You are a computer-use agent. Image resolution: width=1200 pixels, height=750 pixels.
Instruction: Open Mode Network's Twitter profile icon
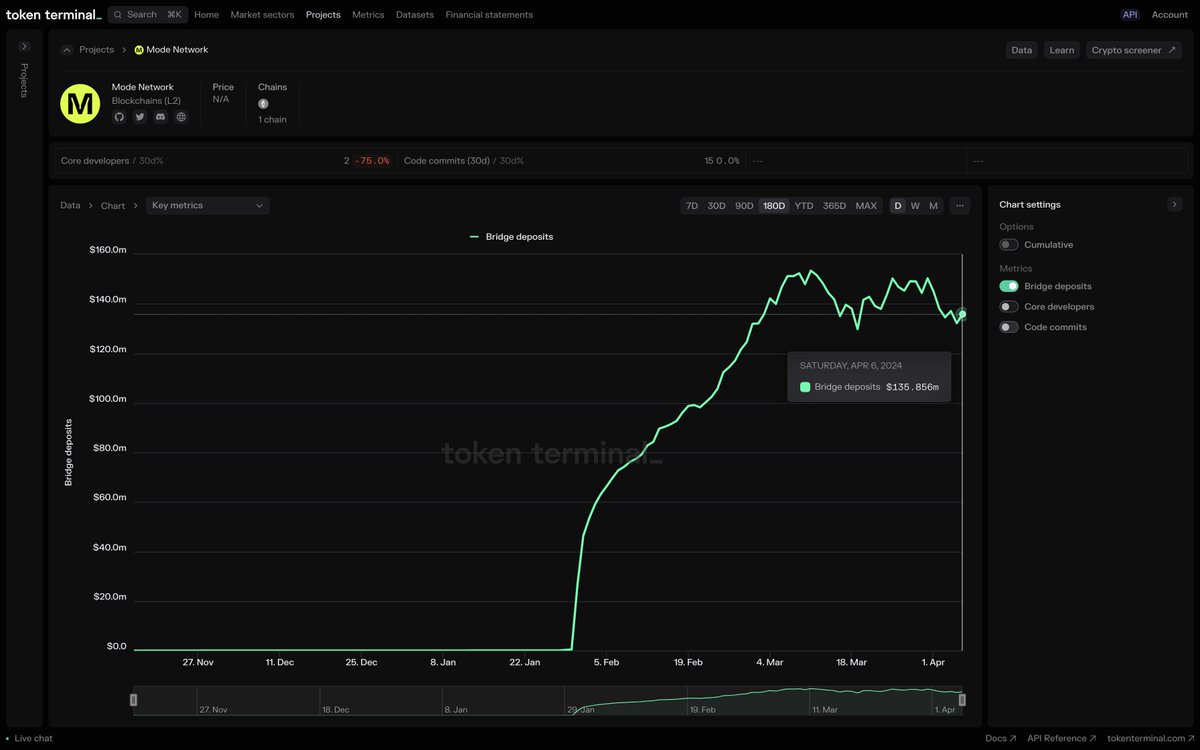(139, 116)
